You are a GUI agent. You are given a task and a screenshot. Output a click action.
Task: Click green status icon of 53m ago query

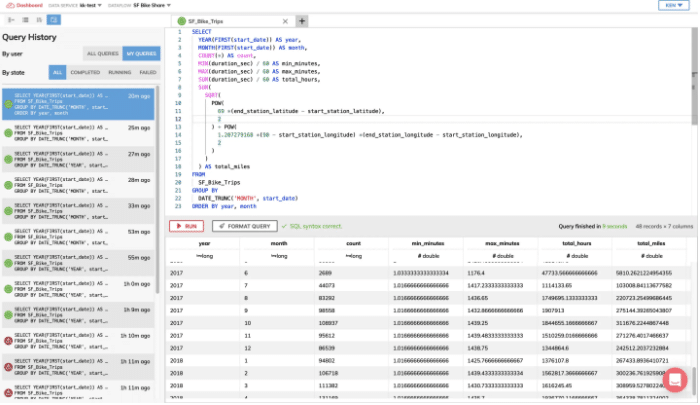coord(8,237)
